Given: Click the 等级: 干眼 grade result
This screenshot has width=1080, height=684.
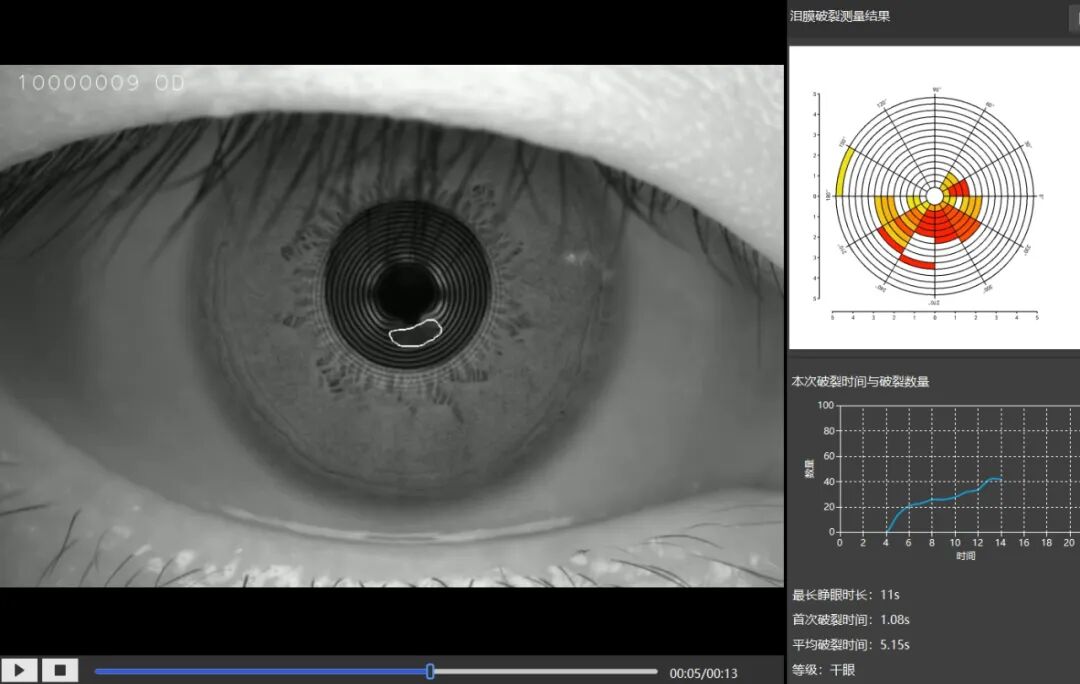Looking at the screenshot, I should (824, 670).
